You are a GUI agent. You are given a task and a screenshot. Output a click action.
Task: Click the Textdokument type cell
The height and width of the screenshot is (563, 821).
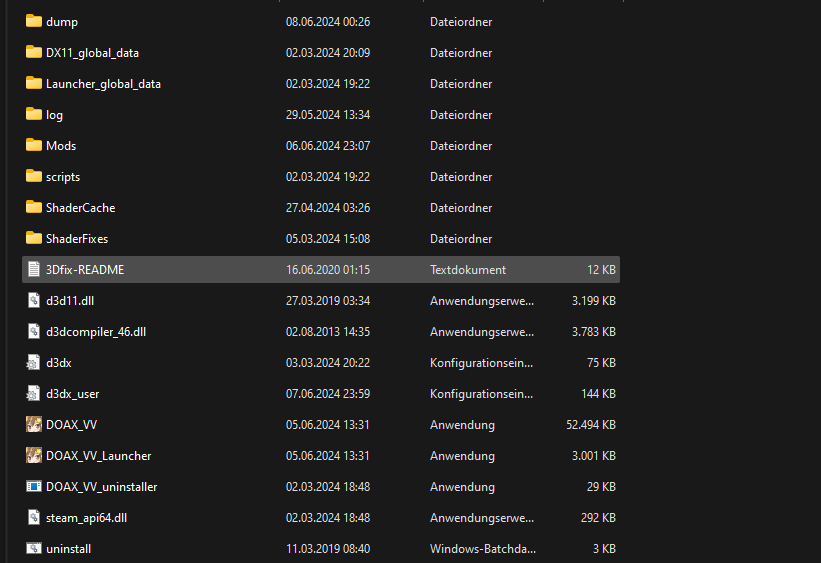click(x=468, y=270)
